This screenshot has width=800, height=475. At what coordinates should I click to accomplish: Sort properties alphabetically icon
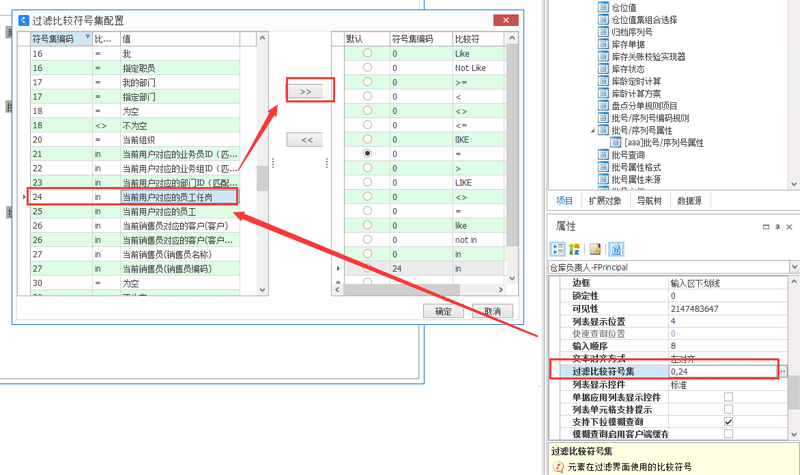[574, 249]
